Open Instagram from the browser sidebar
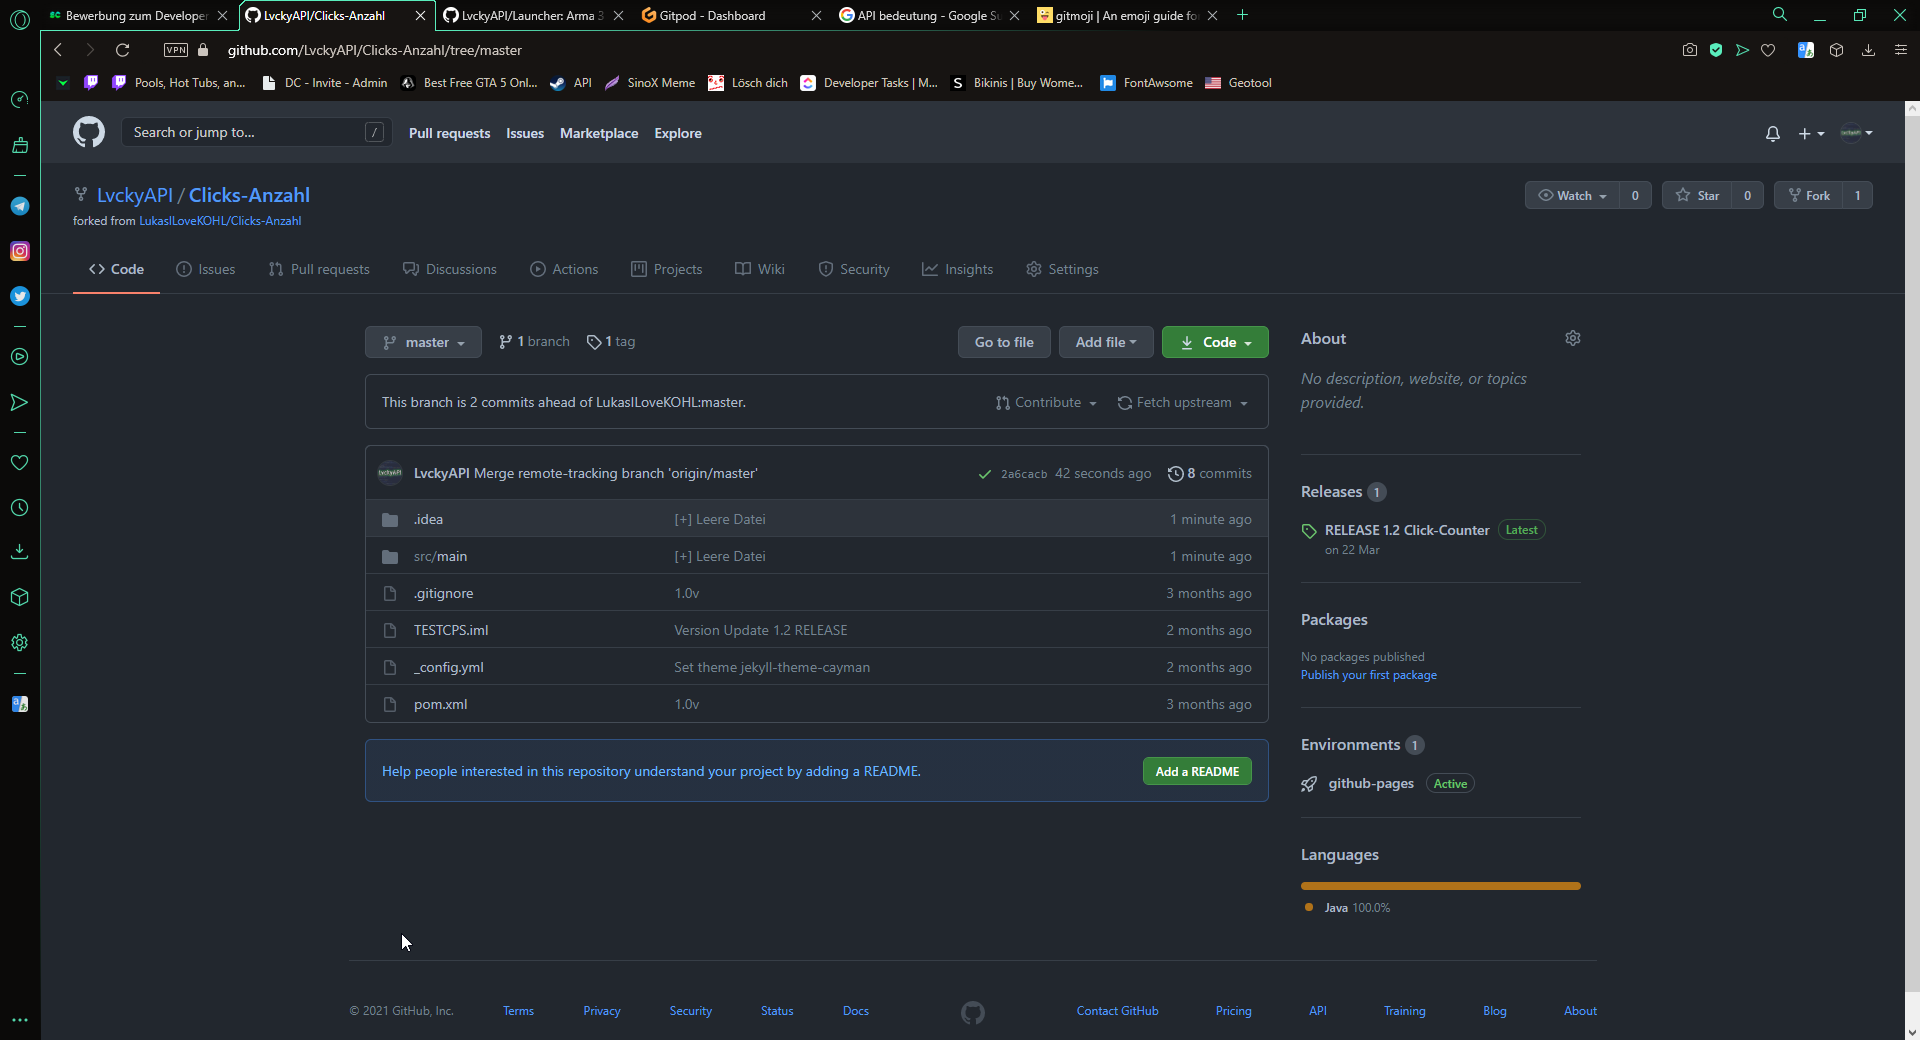Image resolution: width=1920 pixels, height=1040 pixels. coord(19,251)
